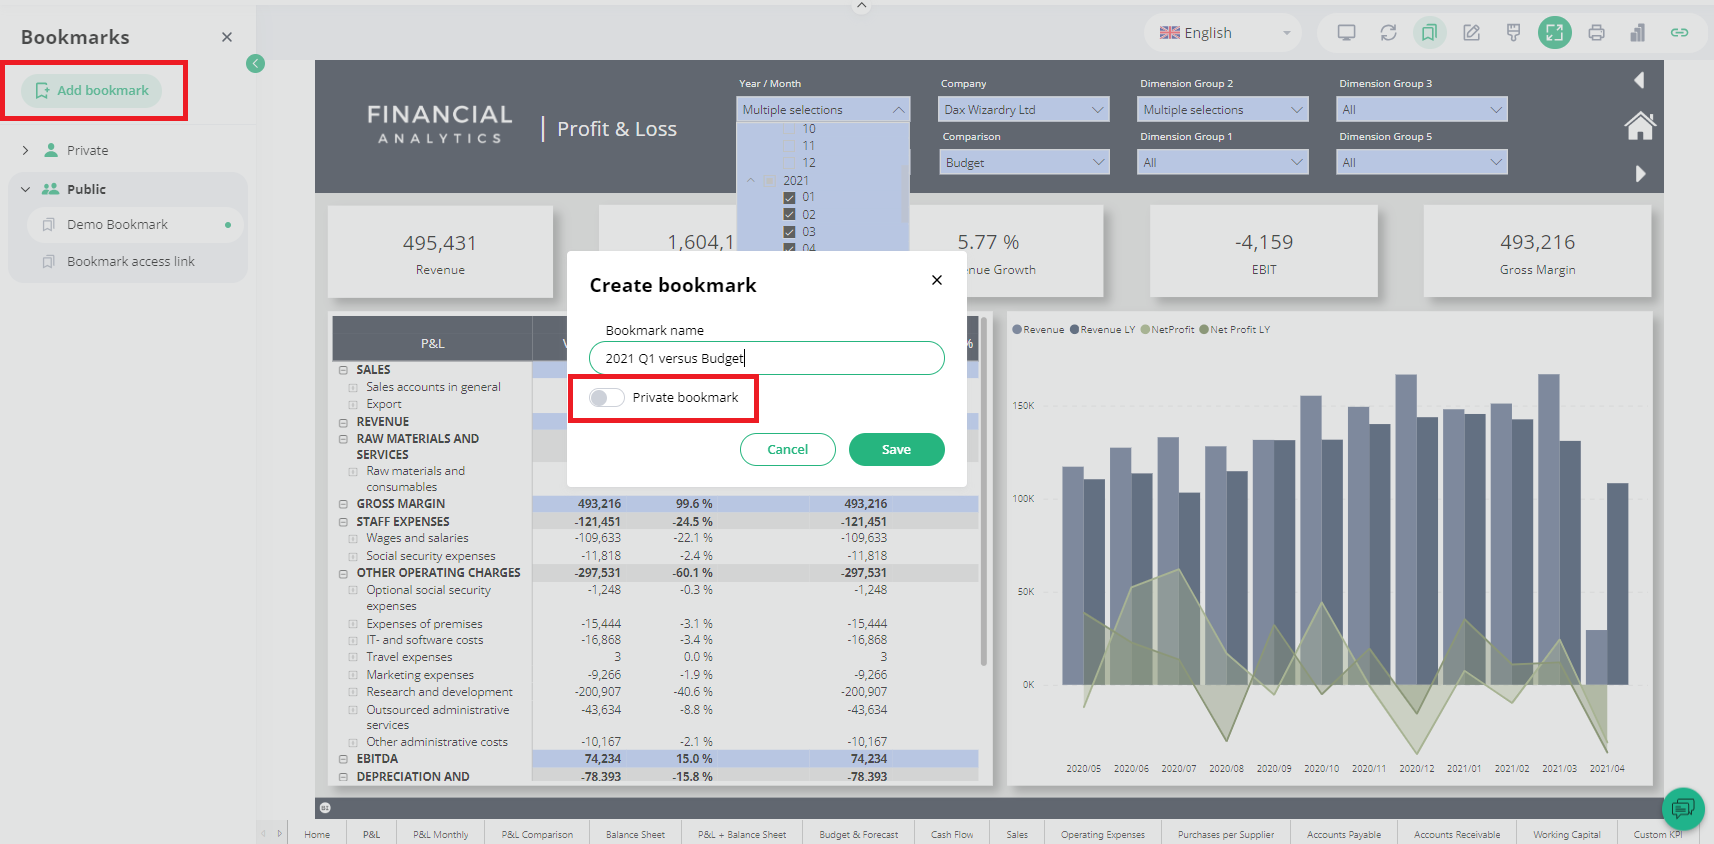This screenshot has height=844, width=1714.
Task: Open the Company dropdown
Action: [x=1024, y=110]
